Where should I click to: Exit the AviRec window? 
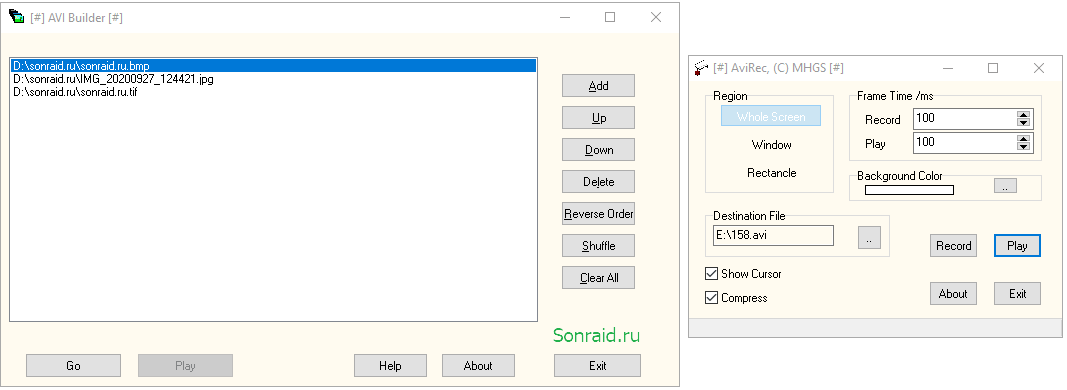[x=1017, y=293]
